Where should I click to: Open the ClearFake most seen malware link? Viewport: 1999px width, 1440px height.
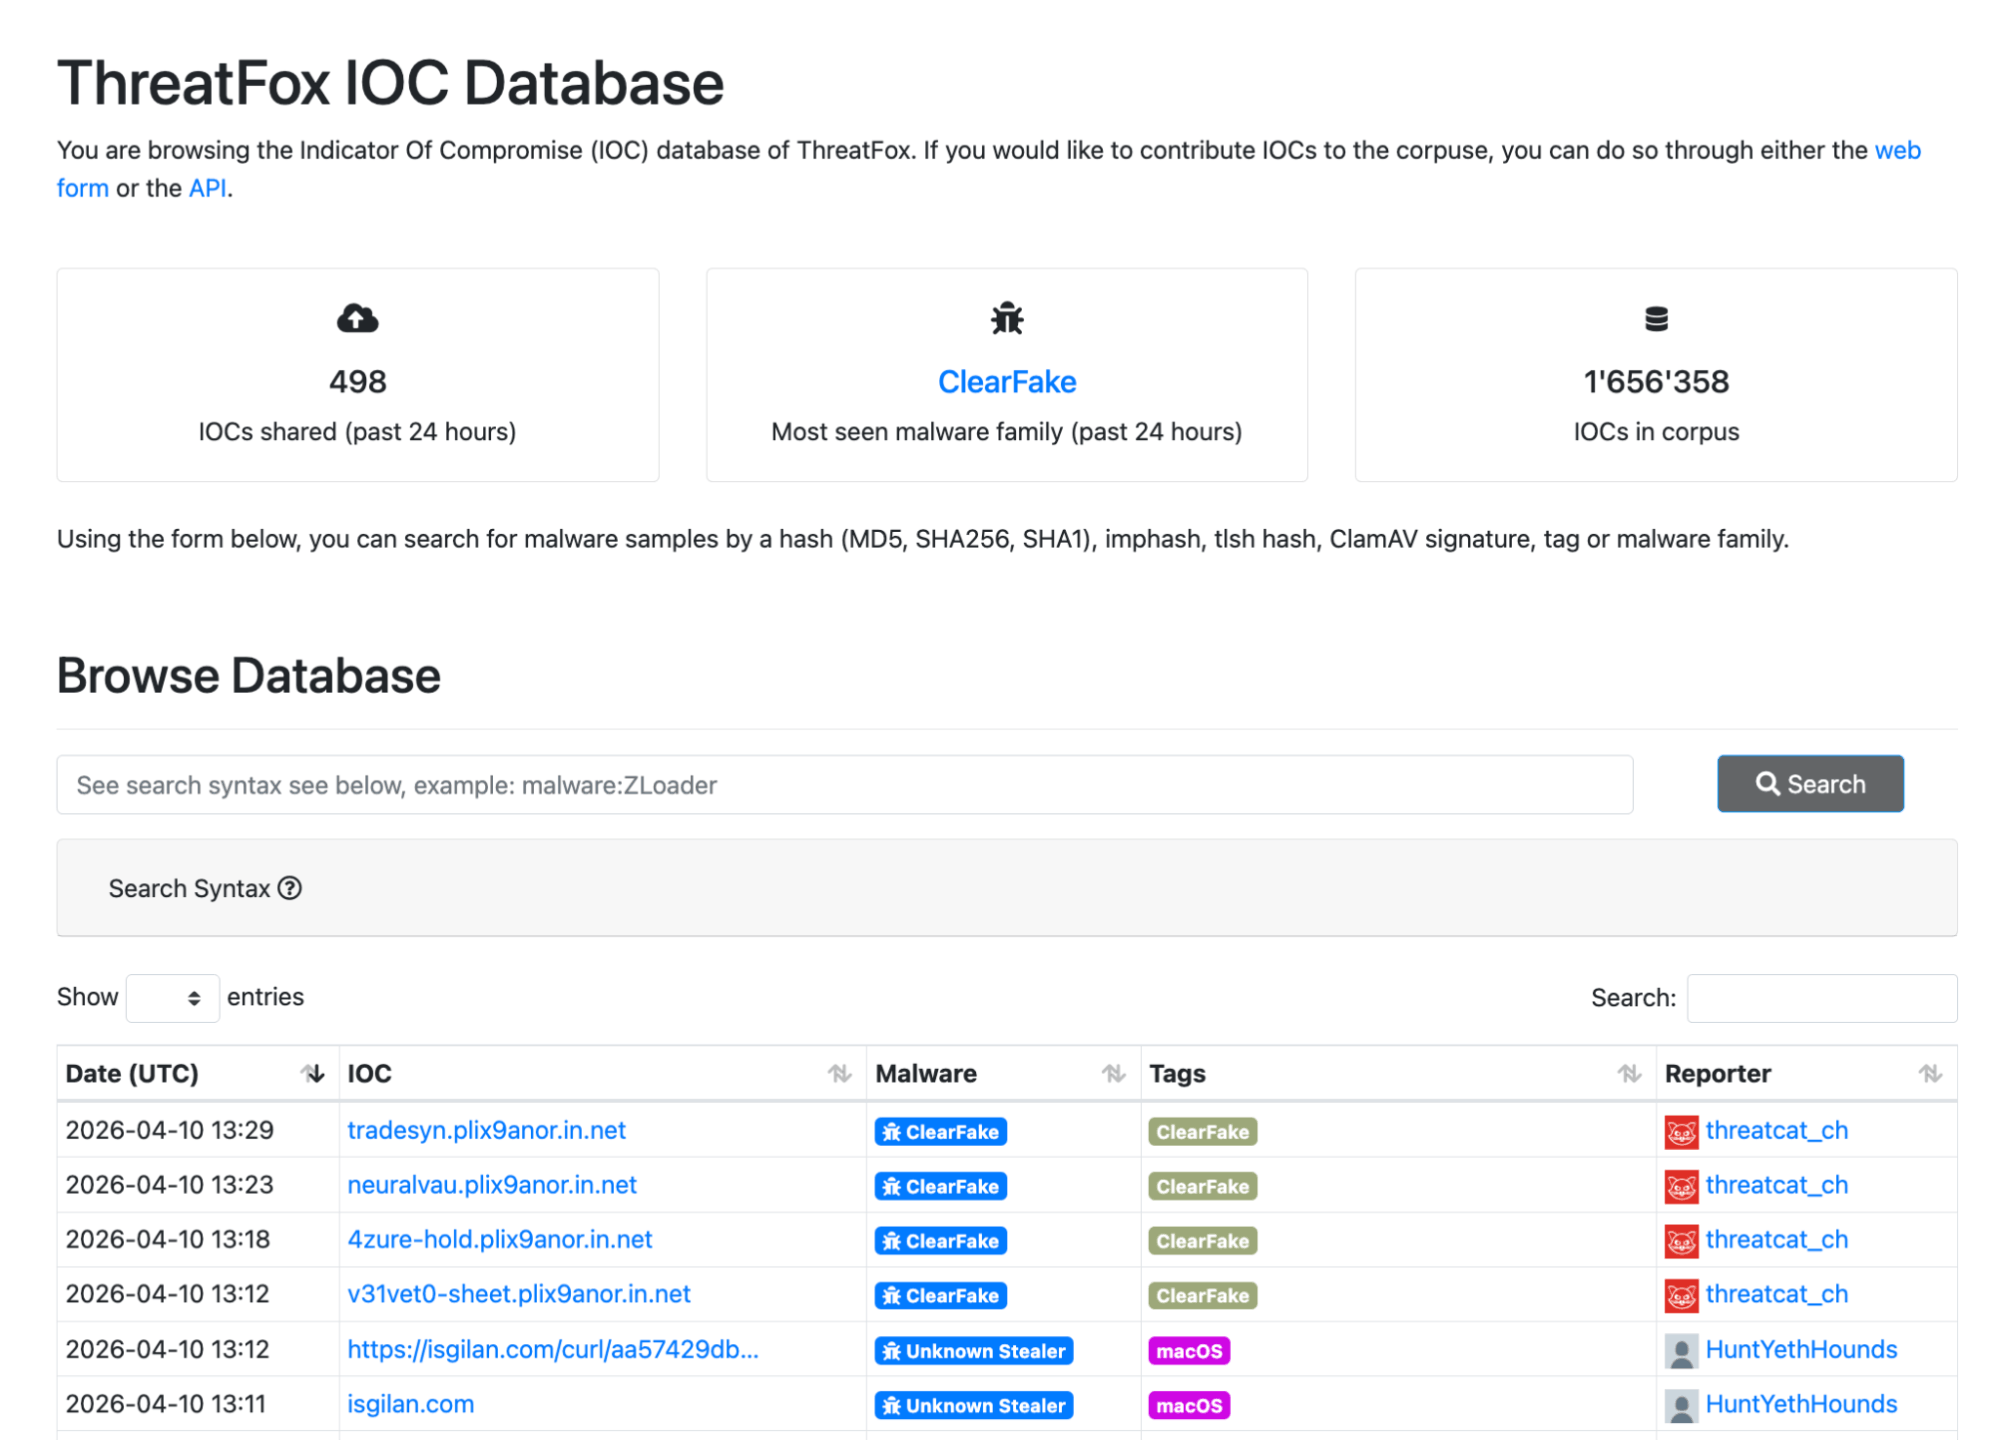pyautogui.click(x=1006, y=381)
